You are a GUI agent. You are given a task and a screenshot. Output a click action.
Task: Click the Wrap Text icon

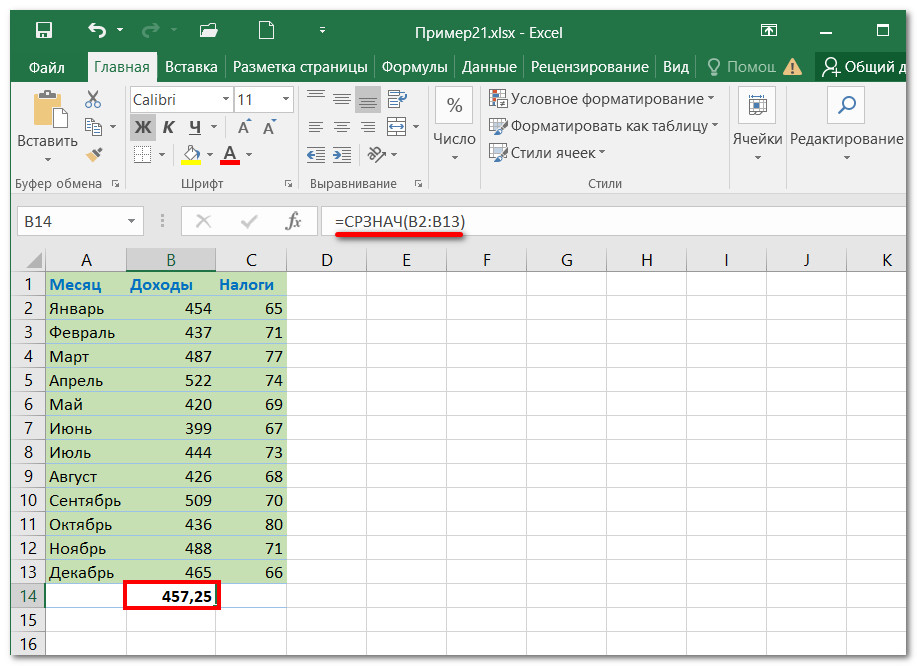tap(396, 99)
